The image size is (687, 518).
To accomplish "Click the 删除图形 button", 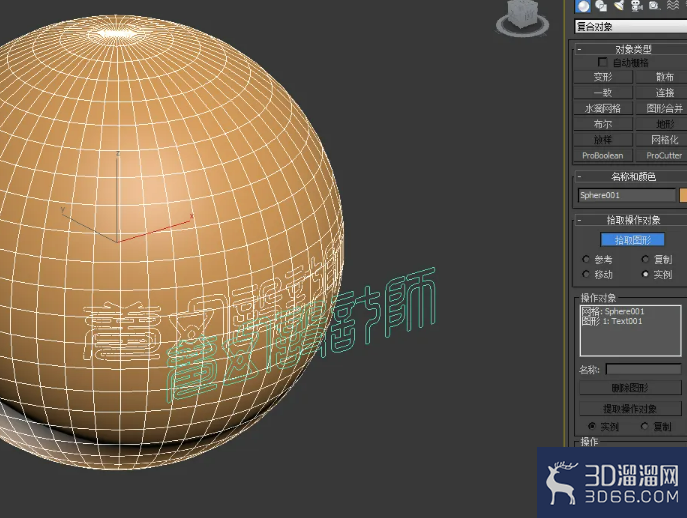I will coord(630,387).
